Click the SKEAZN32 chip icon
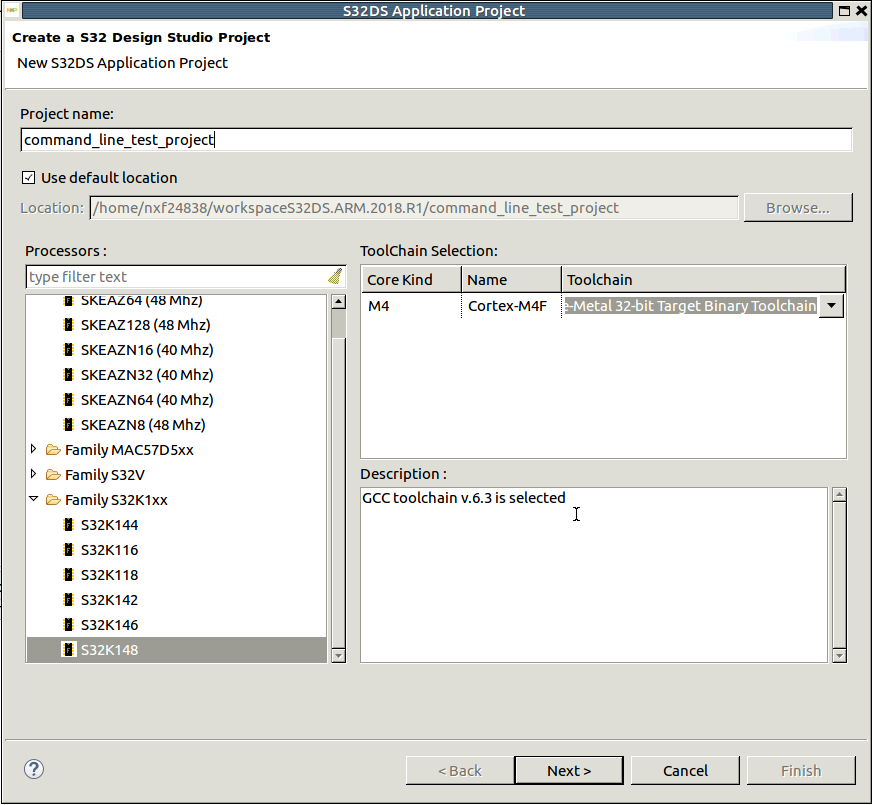Viewport: 872px width, 805px height. tap(68, 375)
